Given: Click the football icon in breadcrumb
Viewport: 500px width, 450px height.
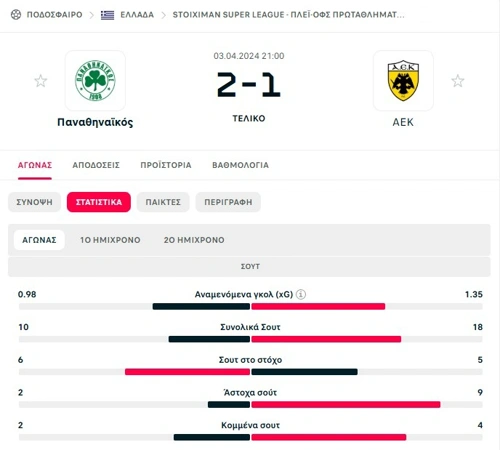Looking at the screenshot, I should pyautogui.click(x=16, y=15).
